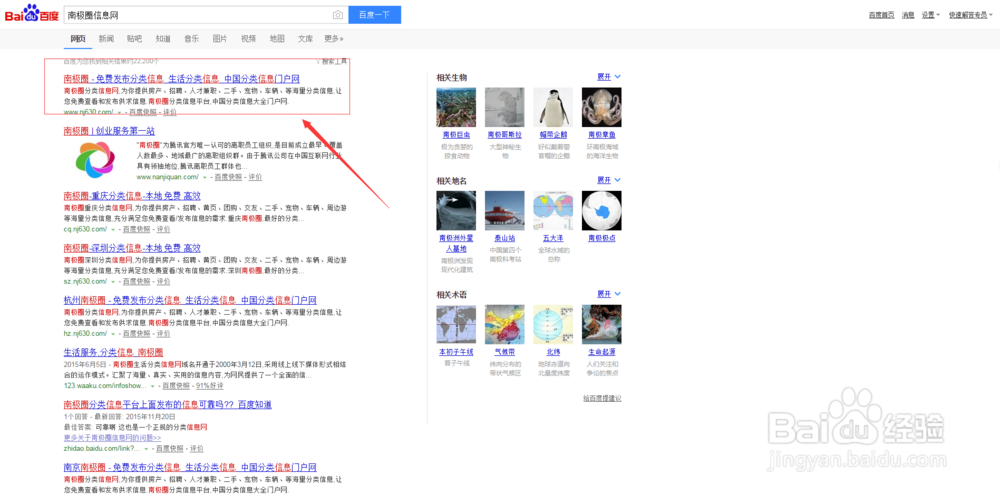
Task: Open the 知道 tab
Action: pos(163,39)
